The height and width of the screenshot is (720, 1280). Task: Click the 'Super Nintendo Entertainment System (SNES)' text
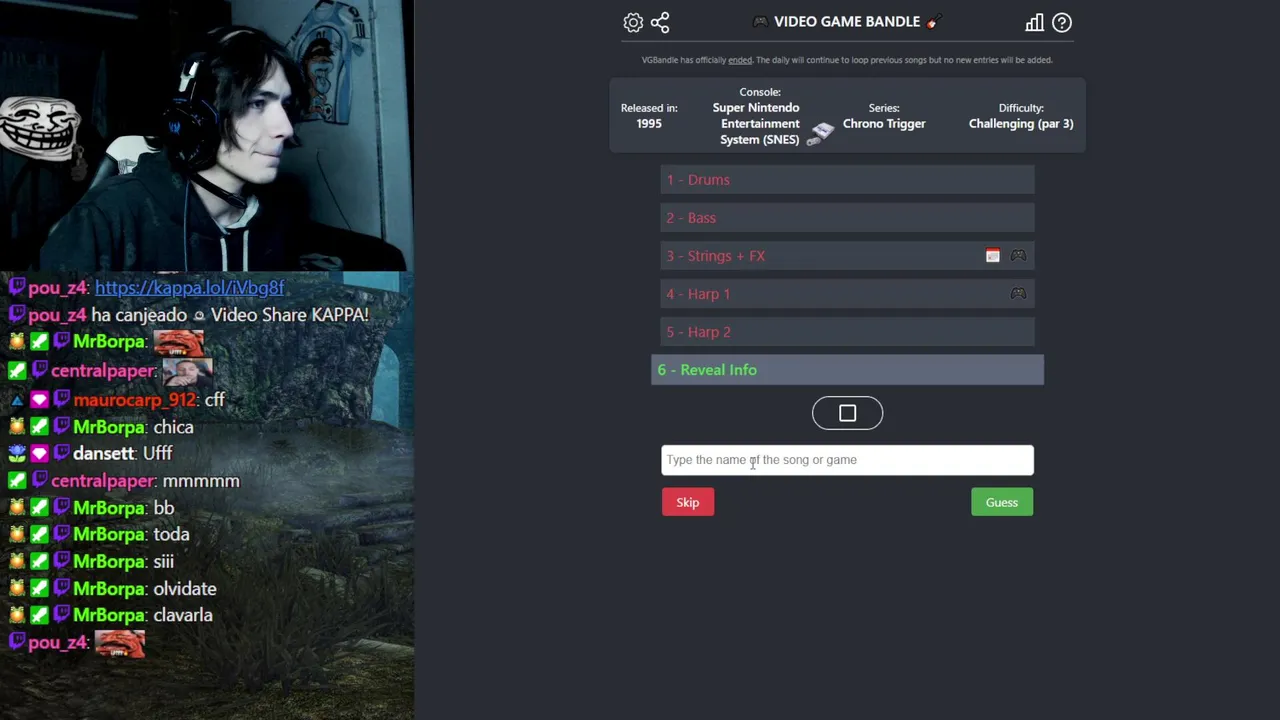756,124
